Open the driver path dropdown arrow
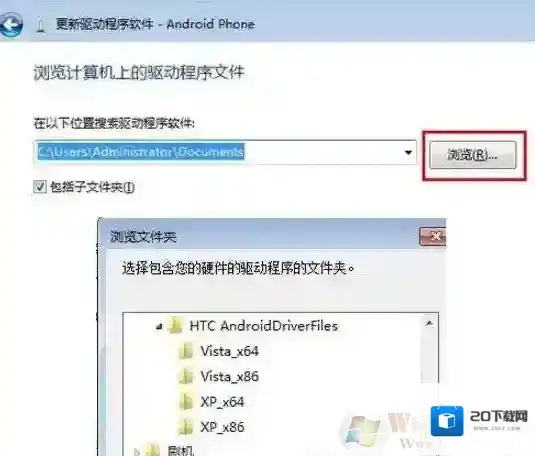The image size is (535, 456). 408,152
